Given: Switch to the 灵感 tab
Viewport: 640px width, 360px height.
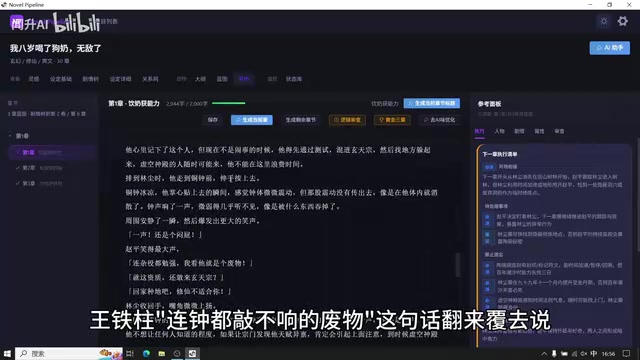Looking at the screenshot, I should (x=34, y=79).
